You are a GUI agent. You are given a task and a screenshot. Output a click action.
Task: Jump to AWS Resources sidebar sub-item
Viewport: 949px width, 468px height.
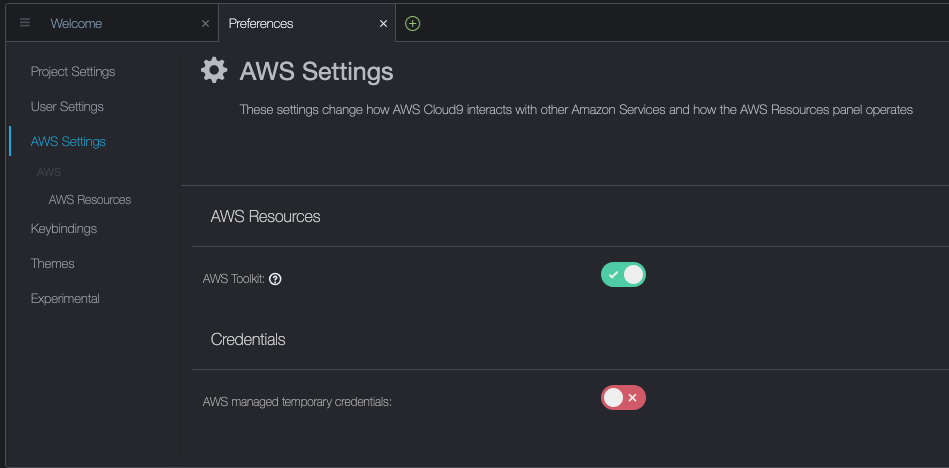point(90,200)
